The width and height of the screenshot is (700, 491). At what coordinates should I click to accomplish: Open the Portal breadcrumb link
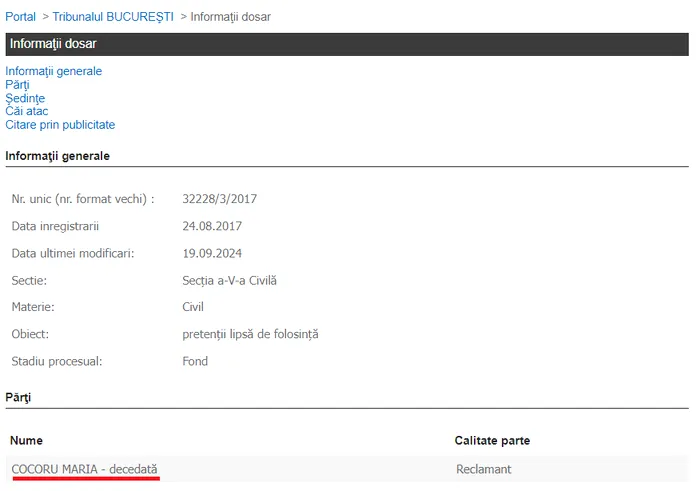20,17
